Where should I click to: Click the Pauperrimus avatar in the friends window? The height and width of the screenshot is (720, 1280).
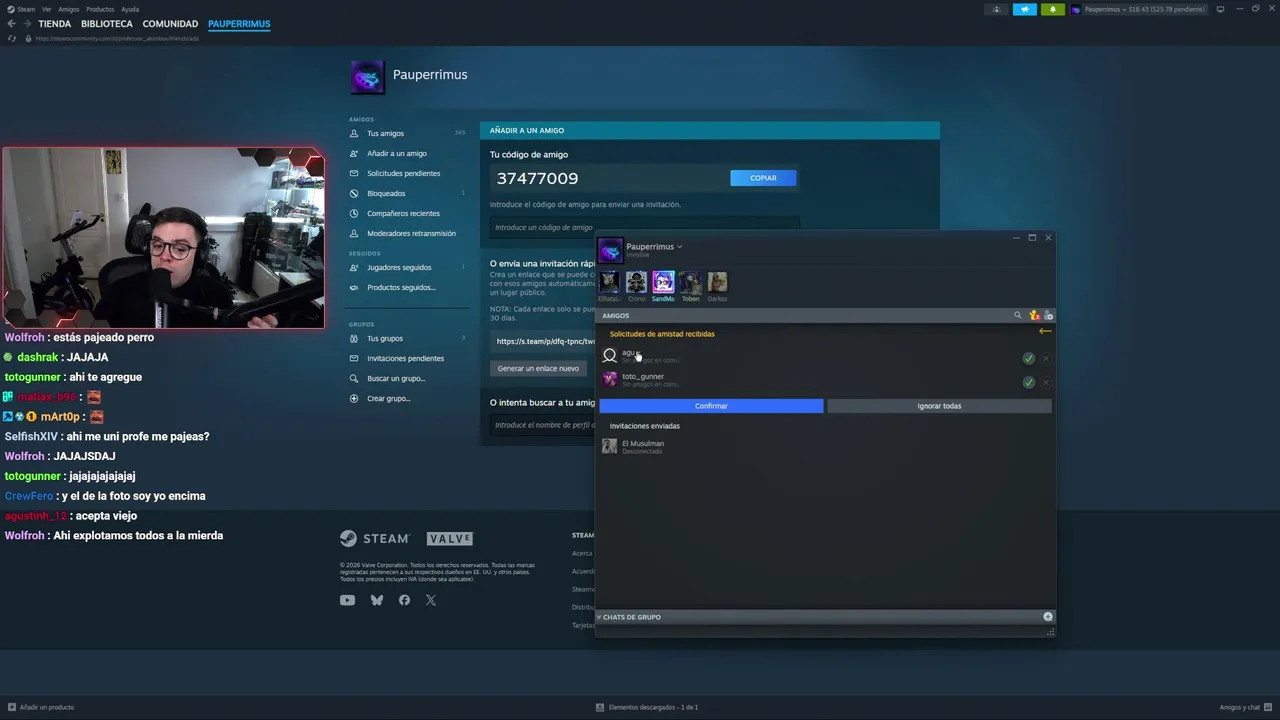[x=610, y=250]
